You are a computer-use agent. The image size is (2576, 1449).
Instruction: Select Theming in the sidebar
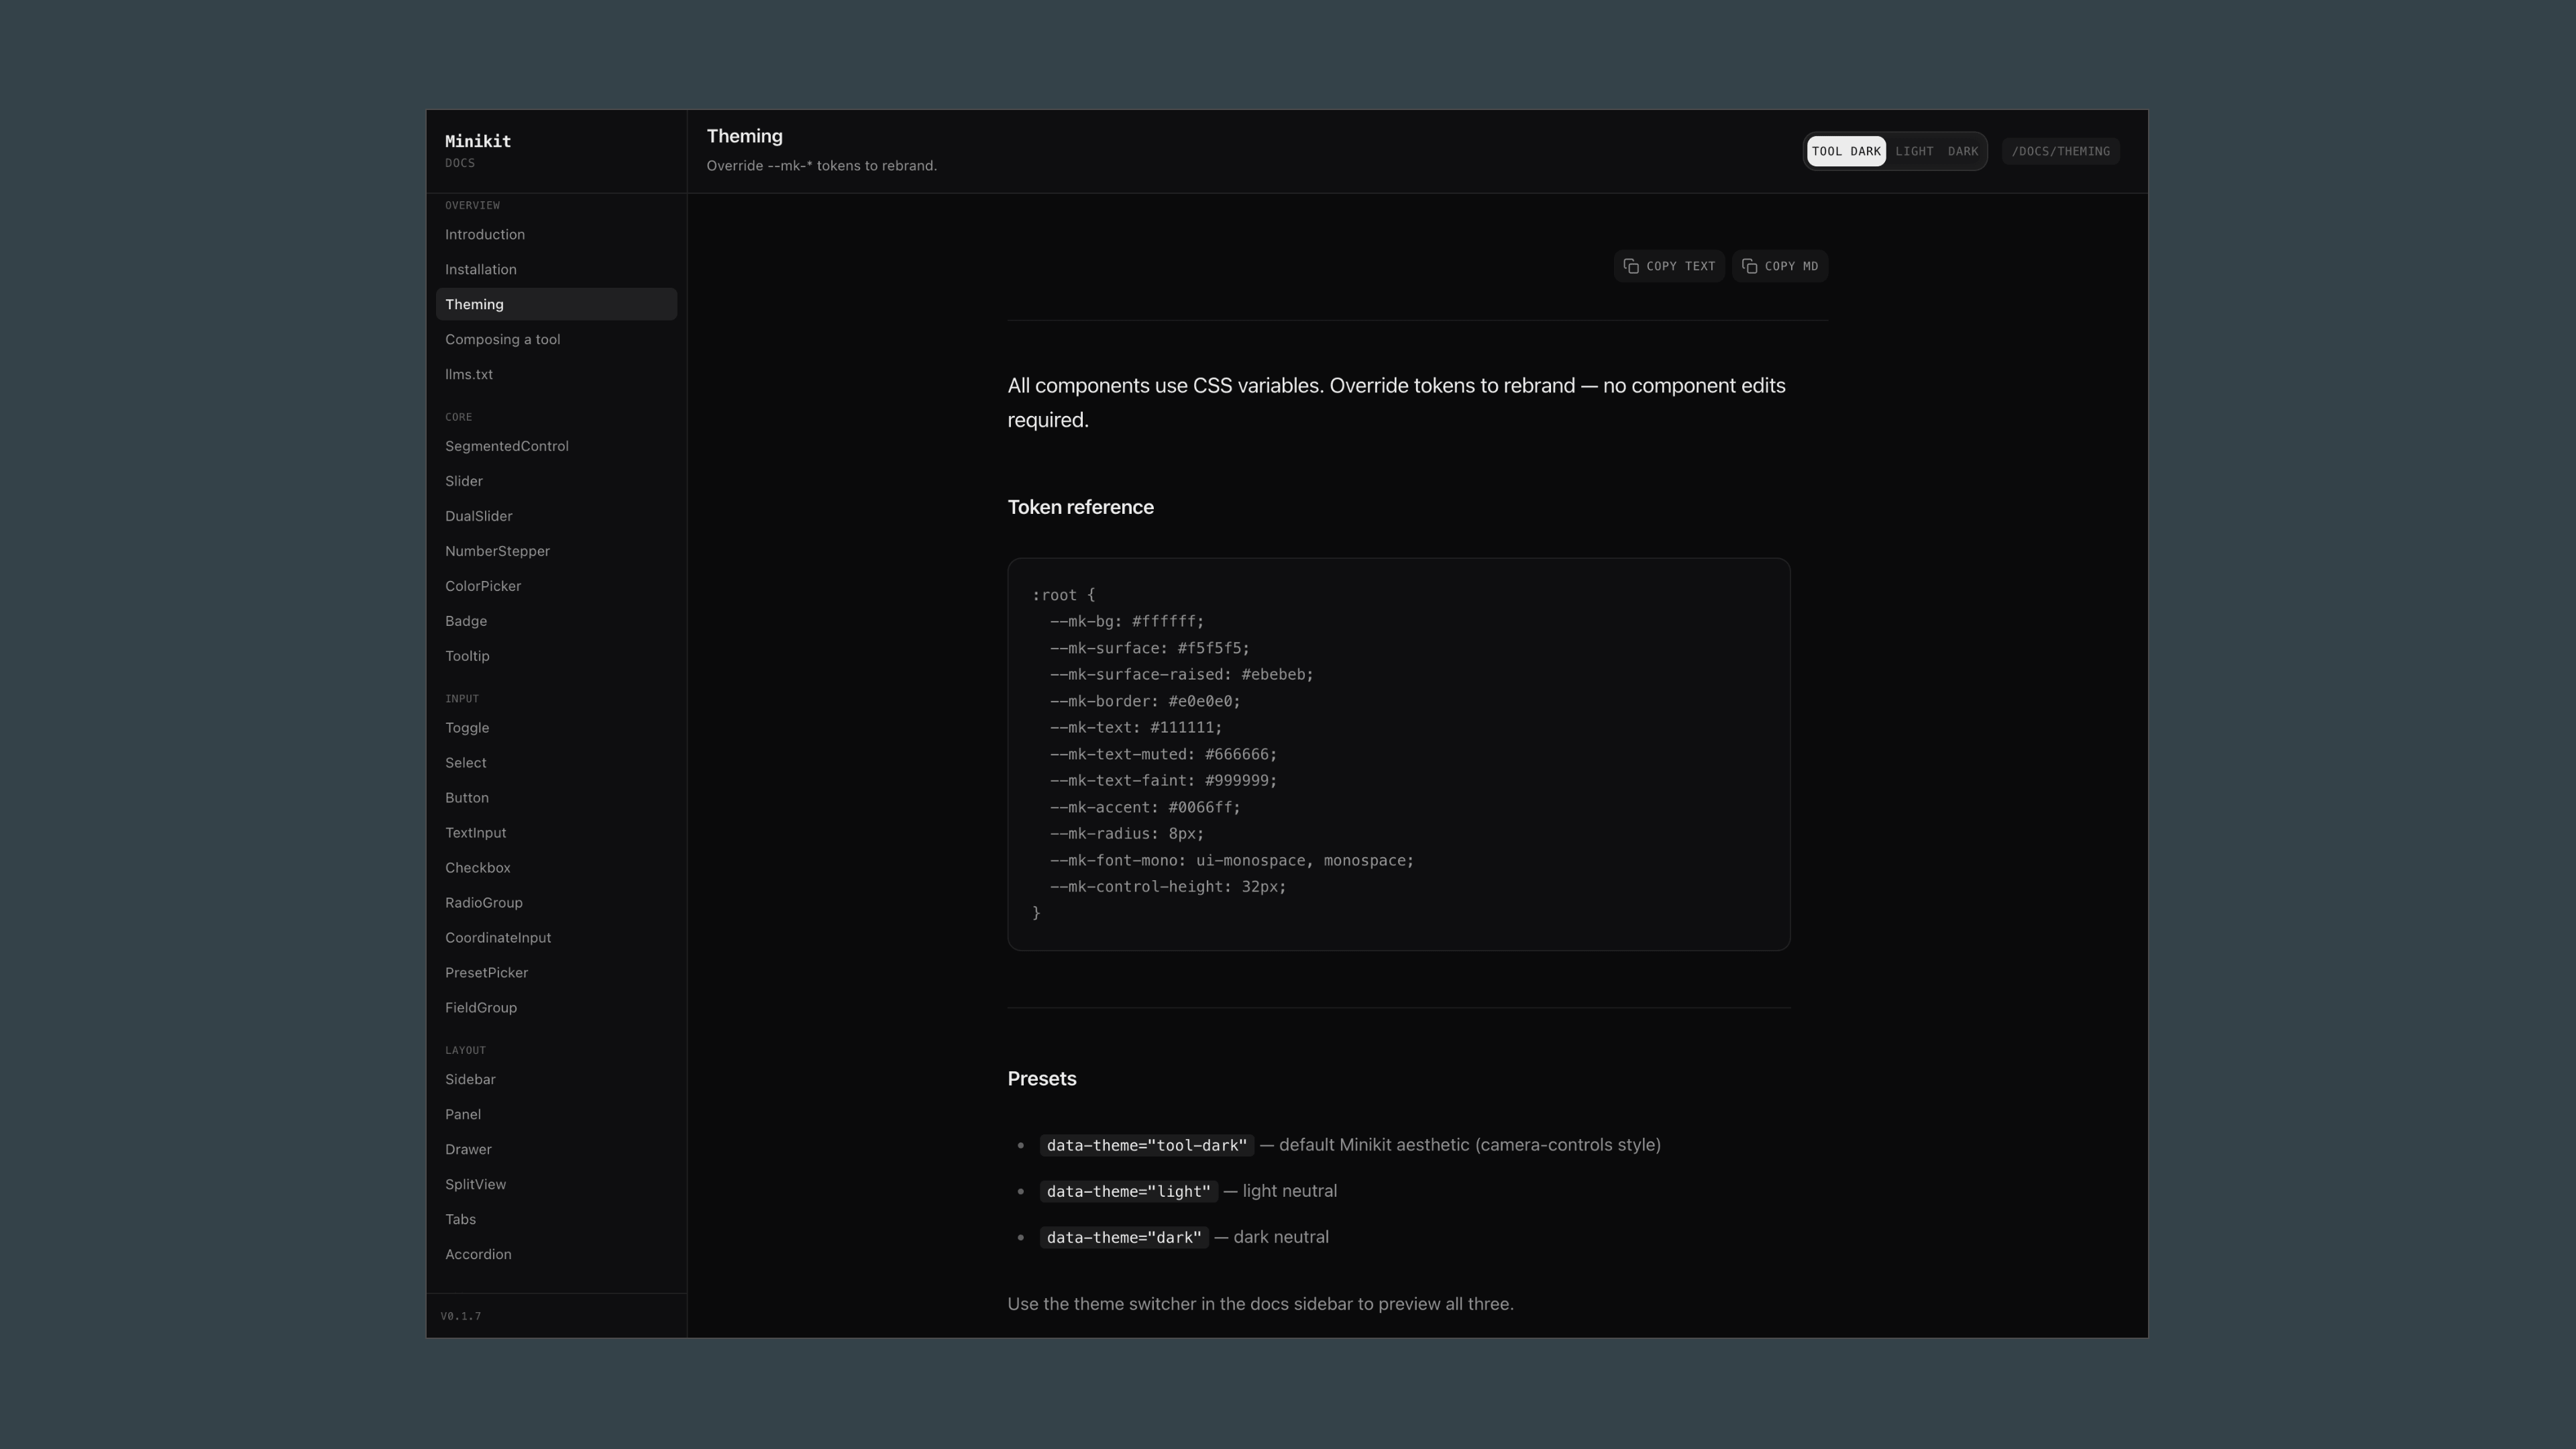pos(556,304)
